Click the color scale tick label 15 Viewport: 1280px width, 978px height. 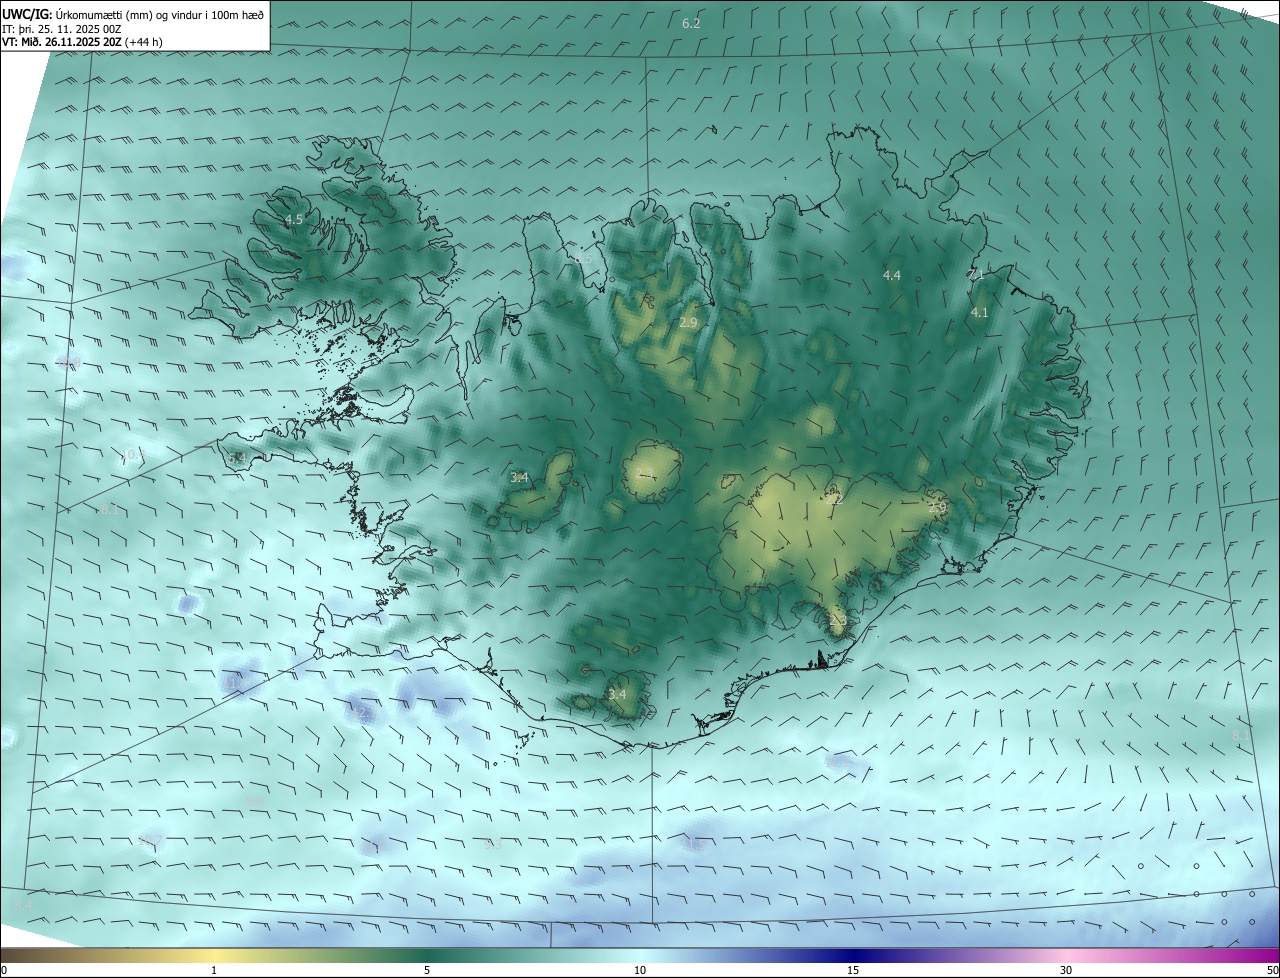click(x=853, y=970)
